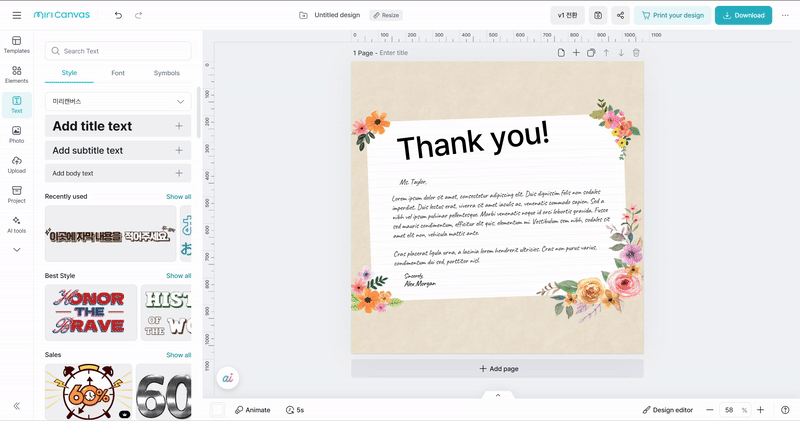Click the Search Text input field

point(118,51)
